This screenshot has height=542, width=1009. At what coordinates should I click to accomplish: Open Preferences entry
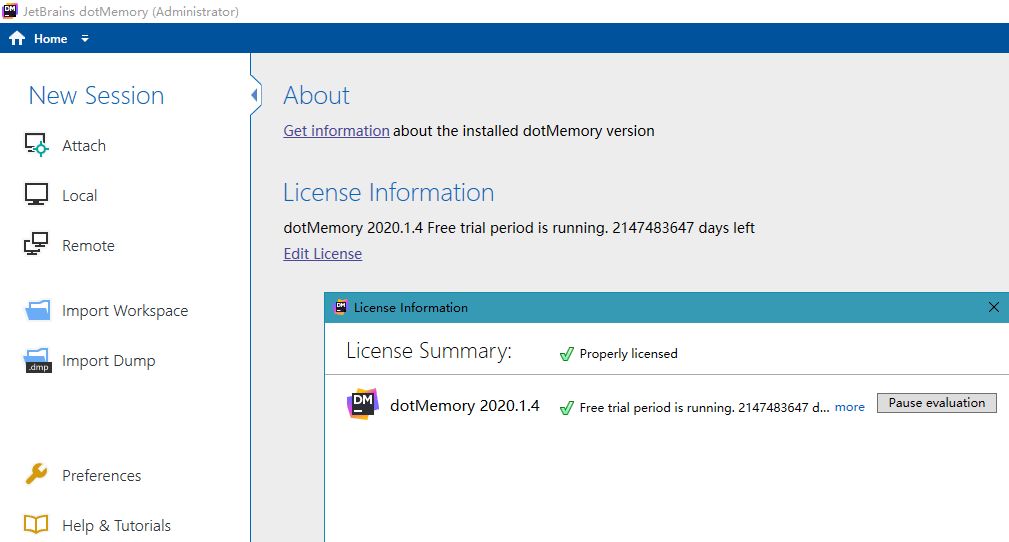tap(101, 476)
